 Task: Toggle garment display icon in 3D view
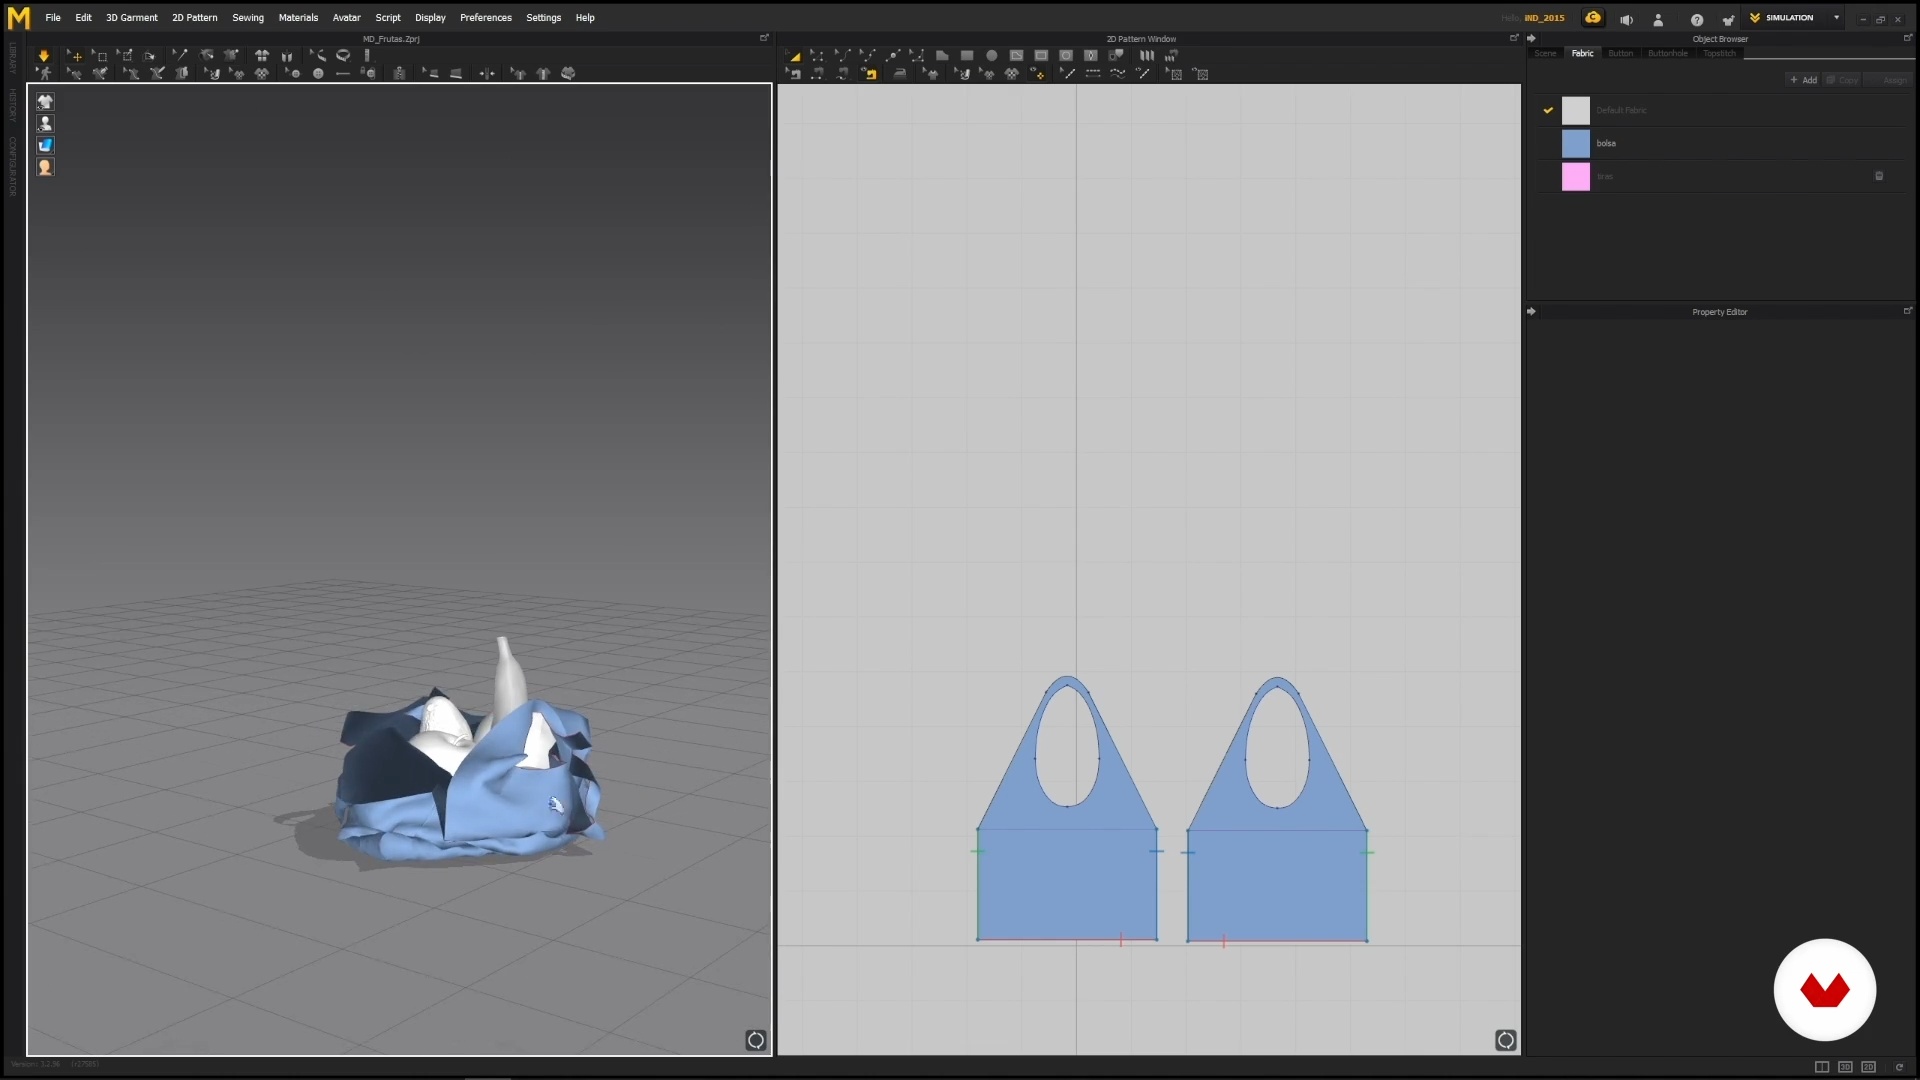click(x=45, y=102)
